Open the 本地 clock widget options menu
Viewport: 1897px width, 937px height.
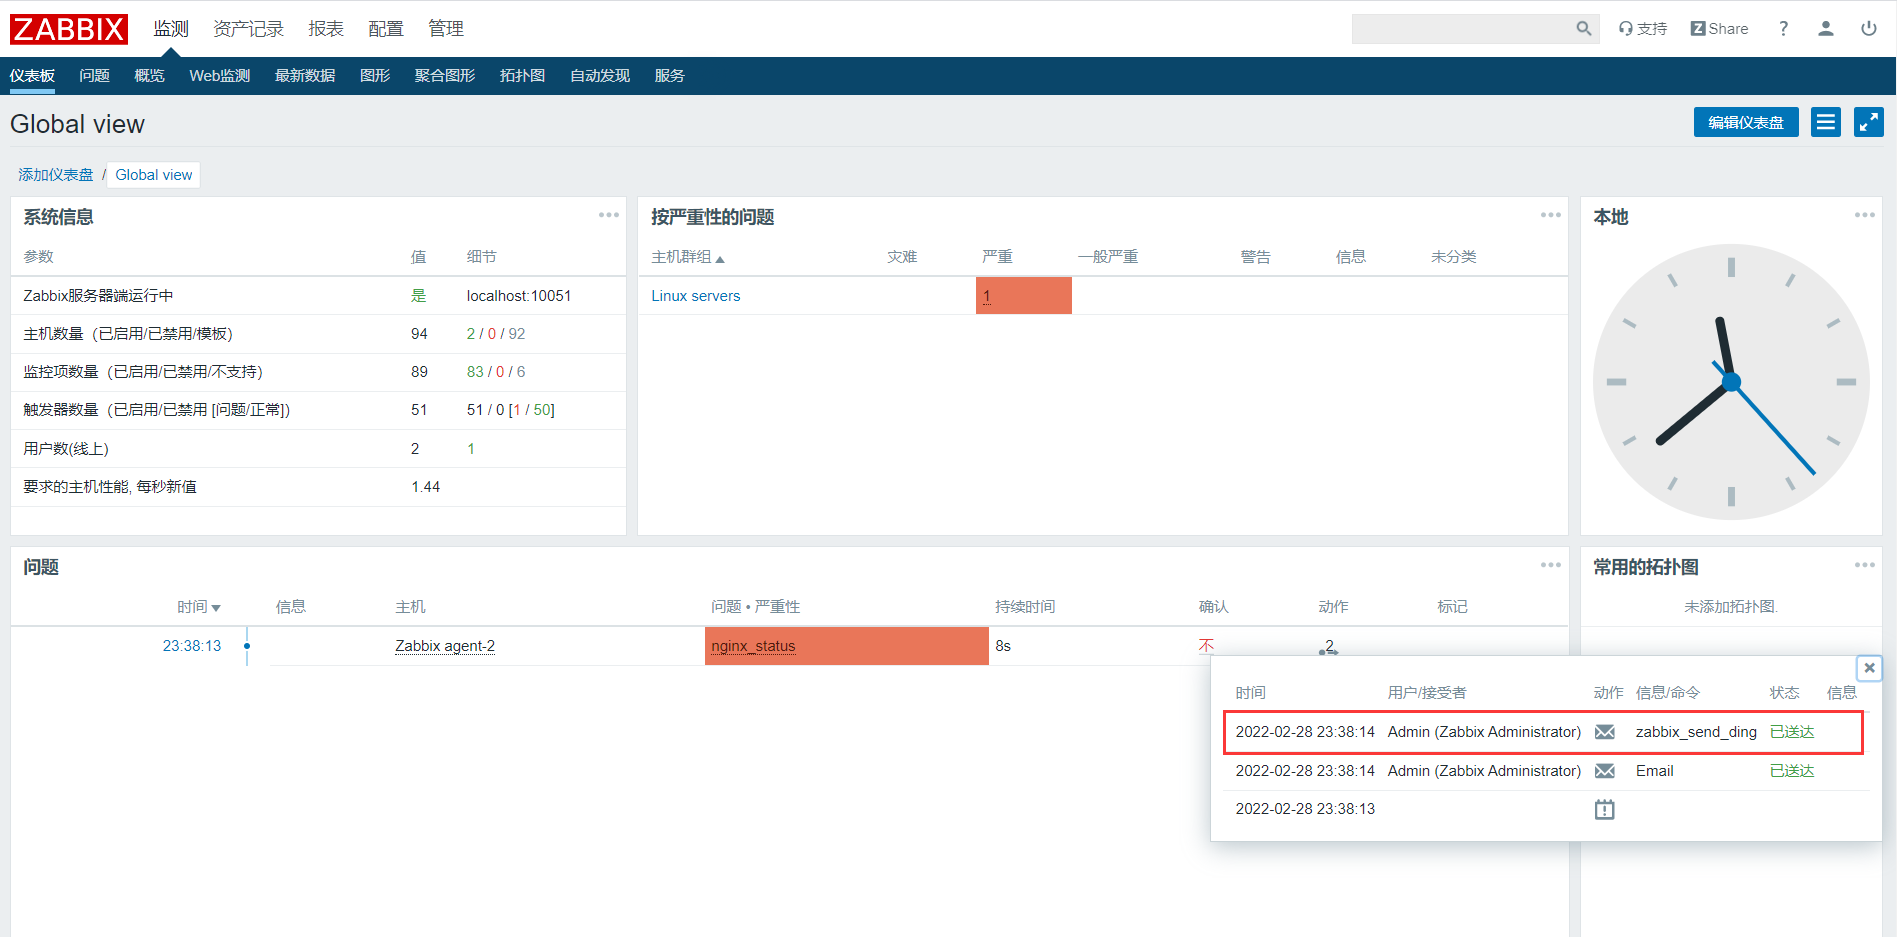point(1865,215)
